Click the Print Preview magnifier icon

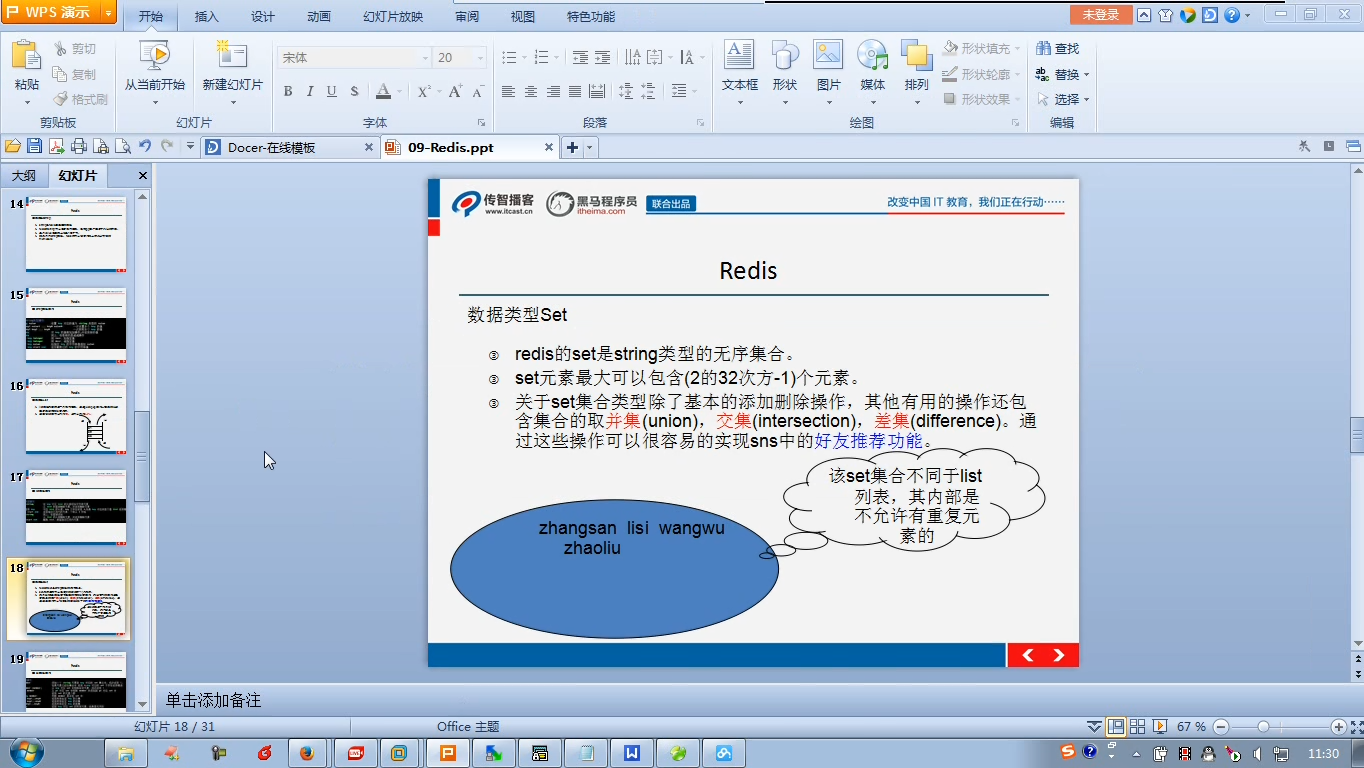(122, 146)
